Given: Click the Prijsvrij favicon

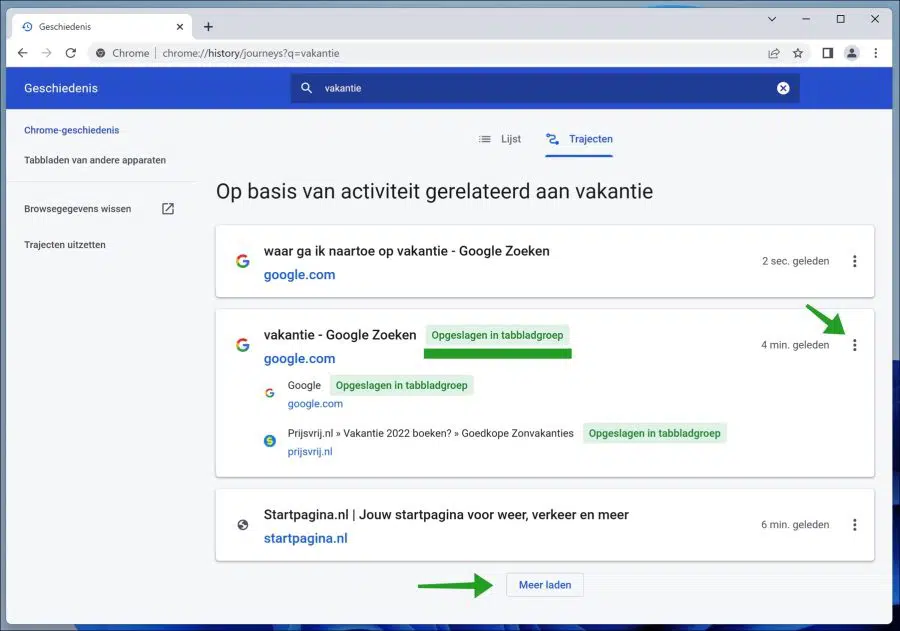Looking at the screenshot, I should 270,441.
